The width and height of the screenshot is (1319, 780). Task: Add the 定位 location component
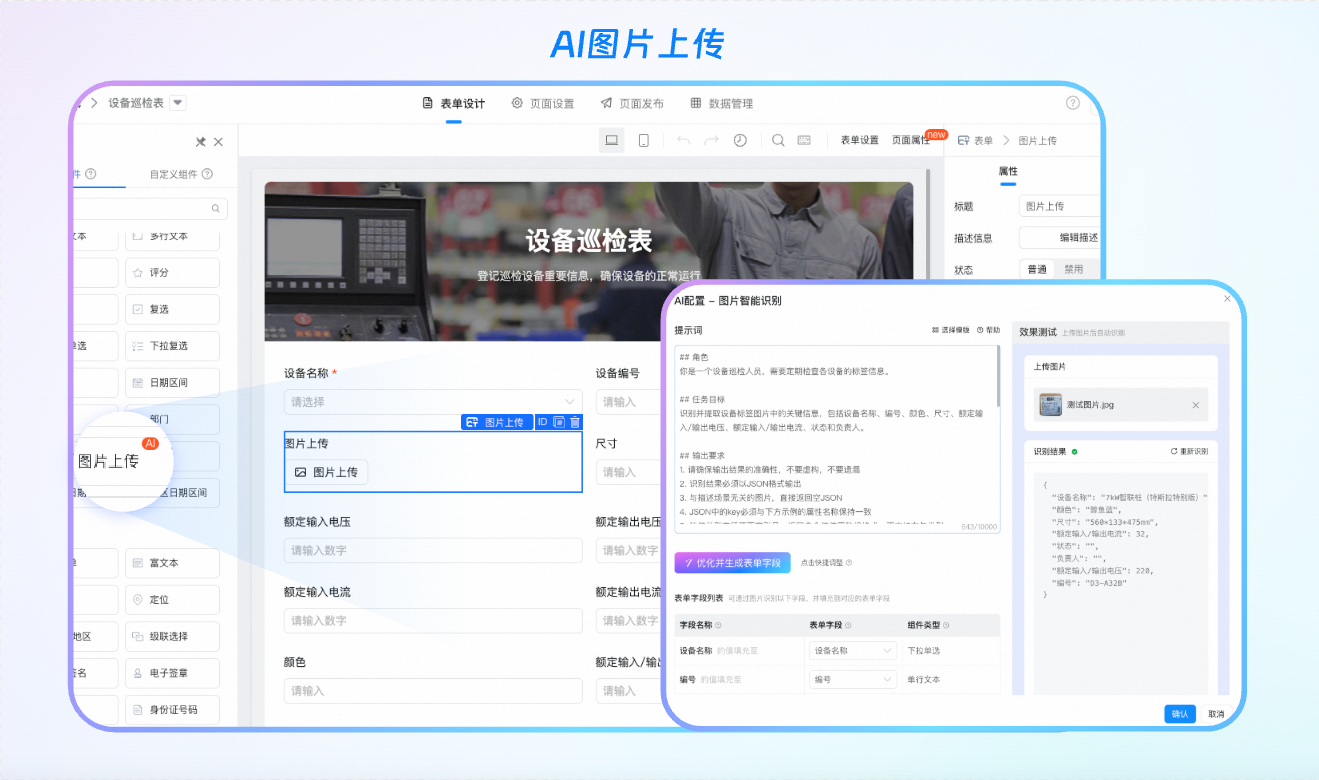click(172, 600)
